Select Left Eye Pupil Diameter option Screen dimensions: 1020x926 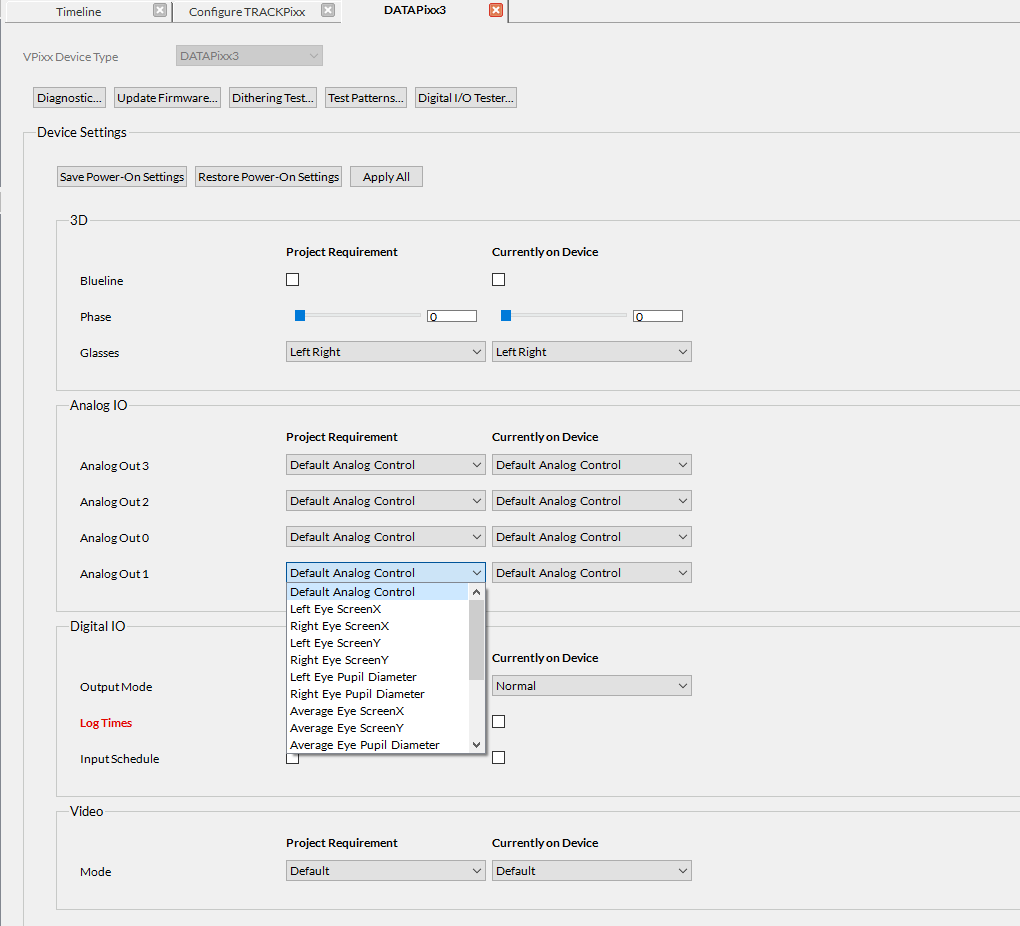coord(353,677)
